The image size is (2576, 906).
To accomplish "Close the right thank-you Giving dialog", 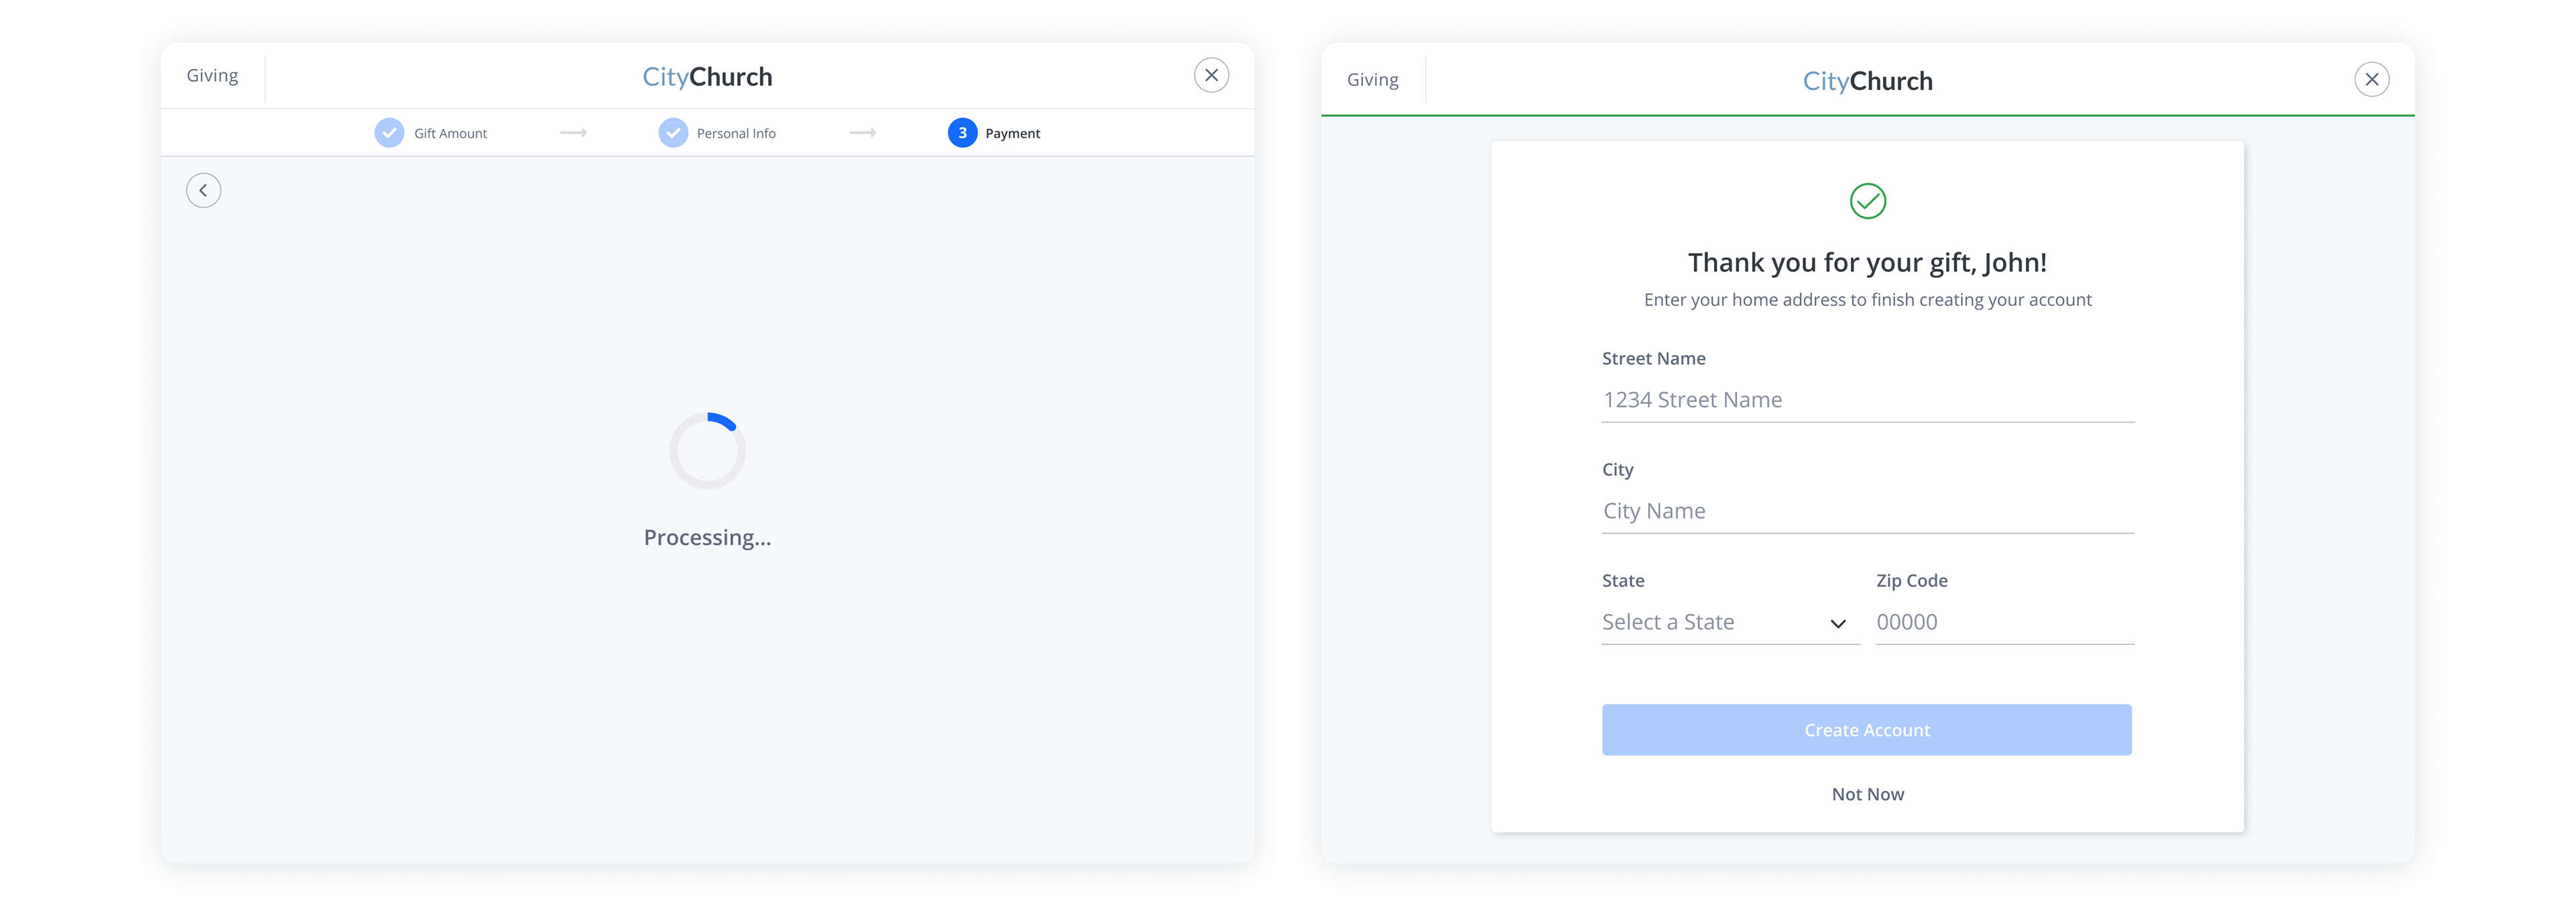I will click(2371, 79).
